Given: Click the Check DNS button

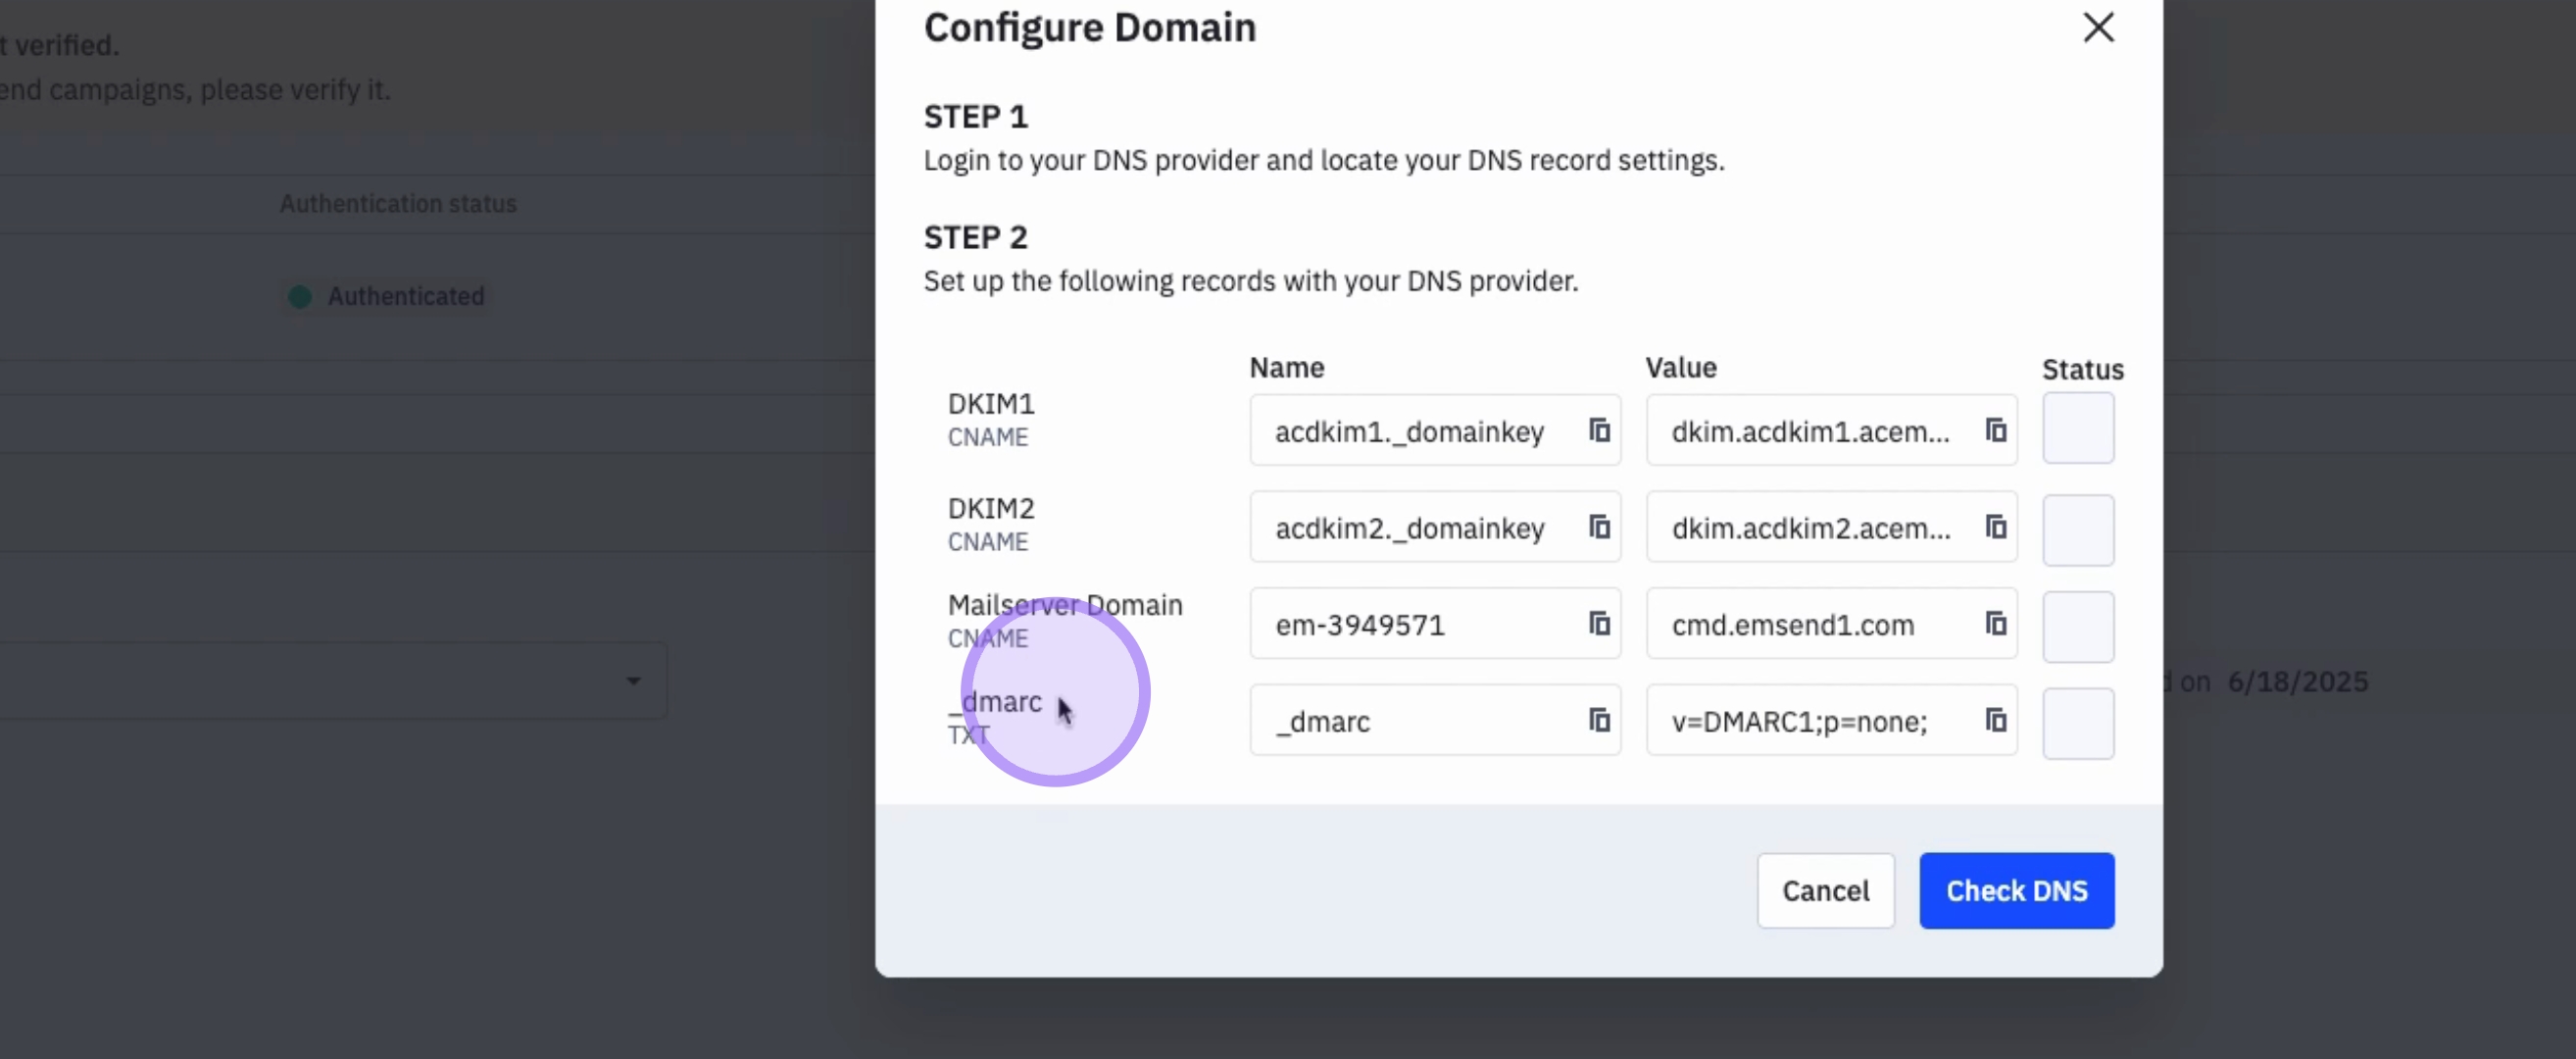Looking at the screenshot, I should click(x=2015, y=890).
